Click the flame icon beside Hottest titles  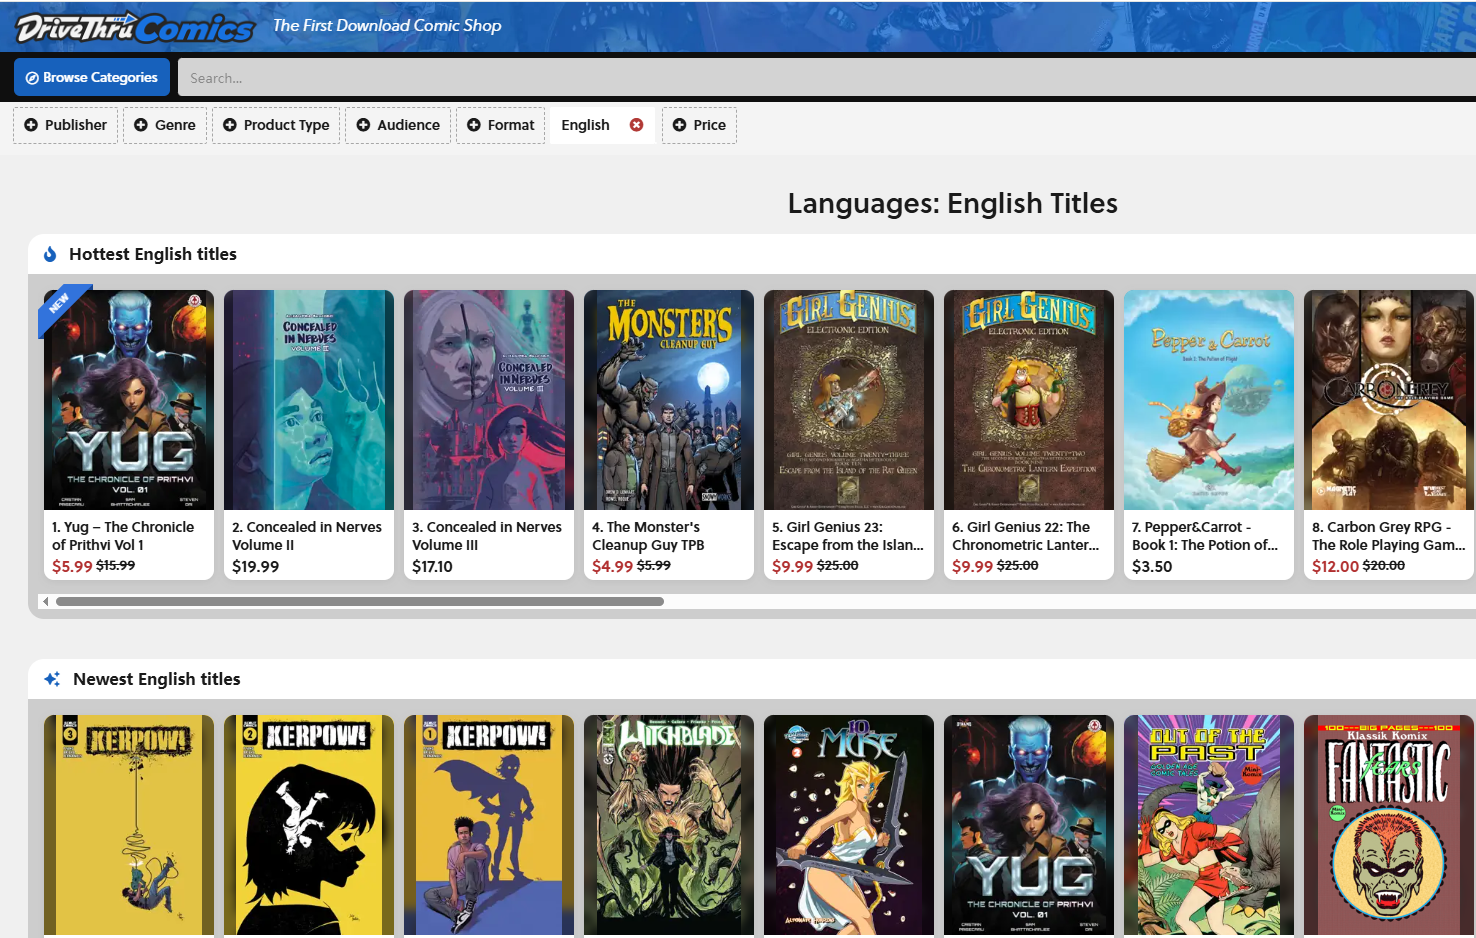click(x=50, y=254)
